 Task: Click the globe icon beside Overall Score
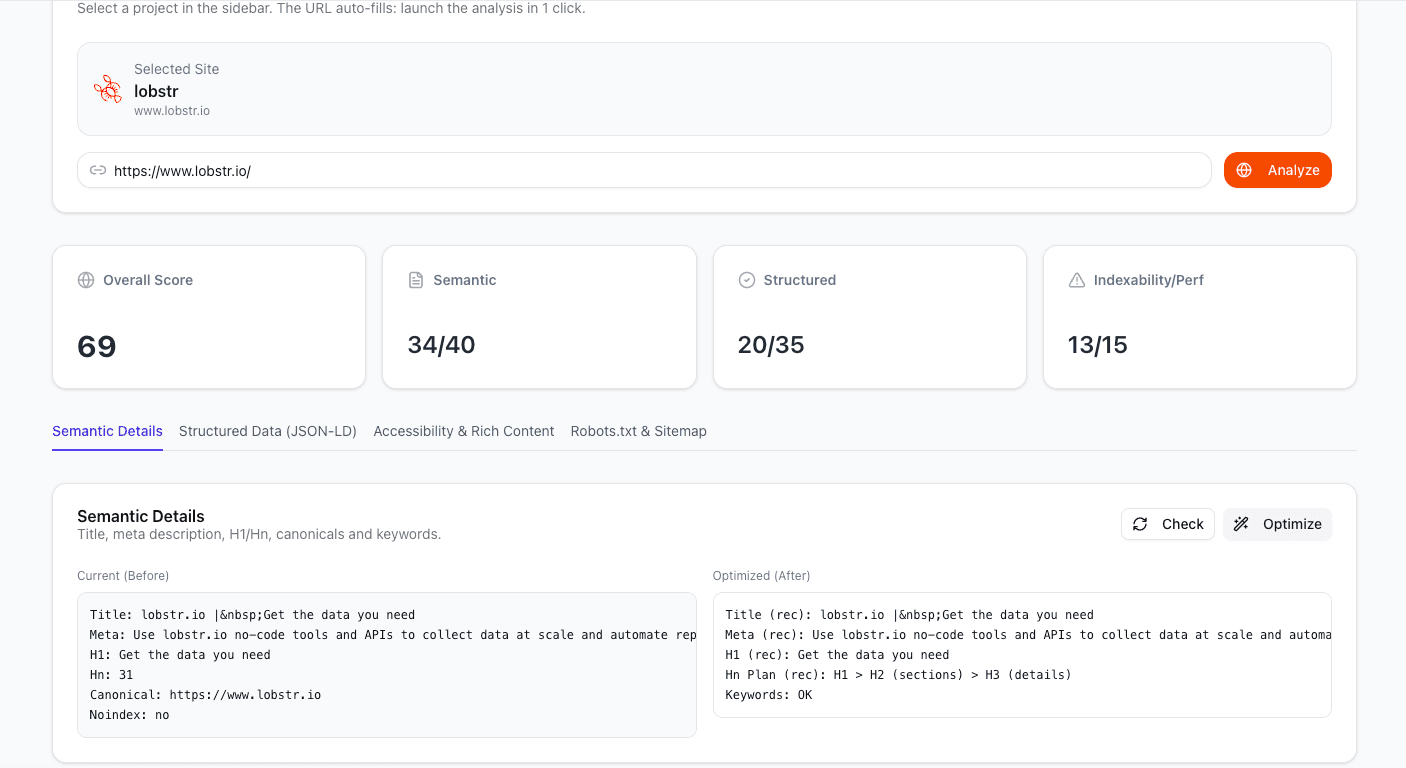(85, 280)
